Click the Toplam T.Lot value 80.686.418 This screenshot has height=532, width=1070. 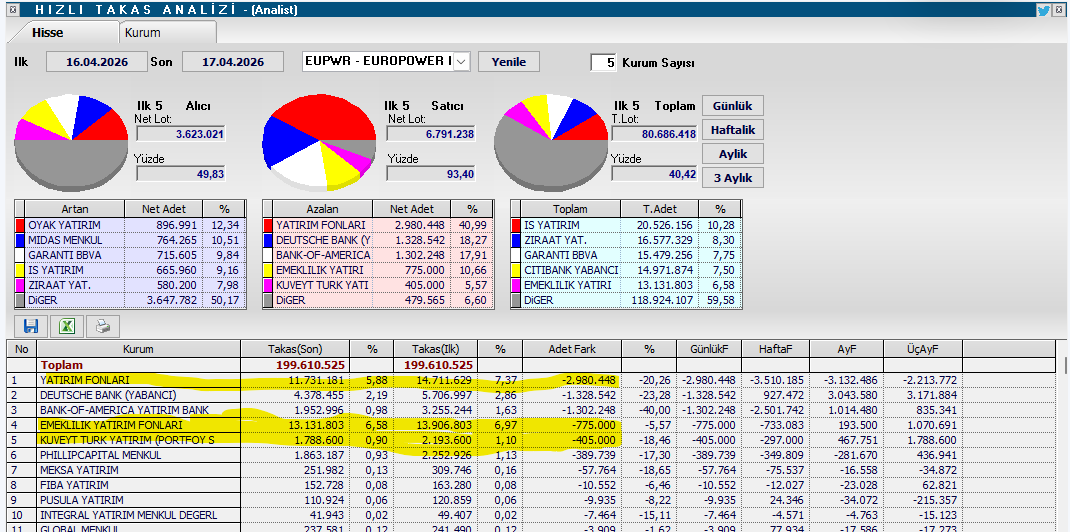point(654,134)
